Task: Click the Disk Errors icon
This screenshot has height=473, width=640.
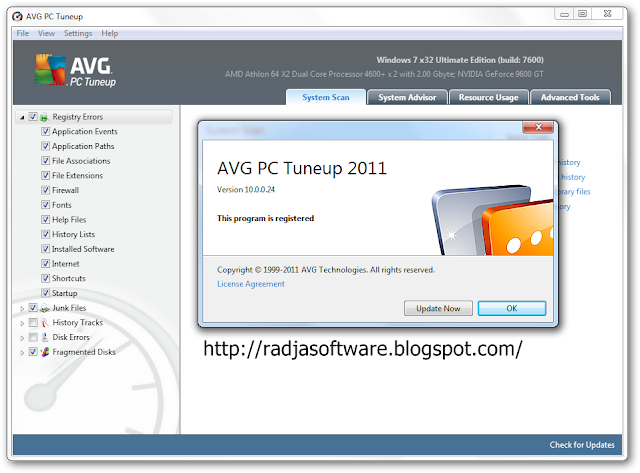Action: coord(44,338)
